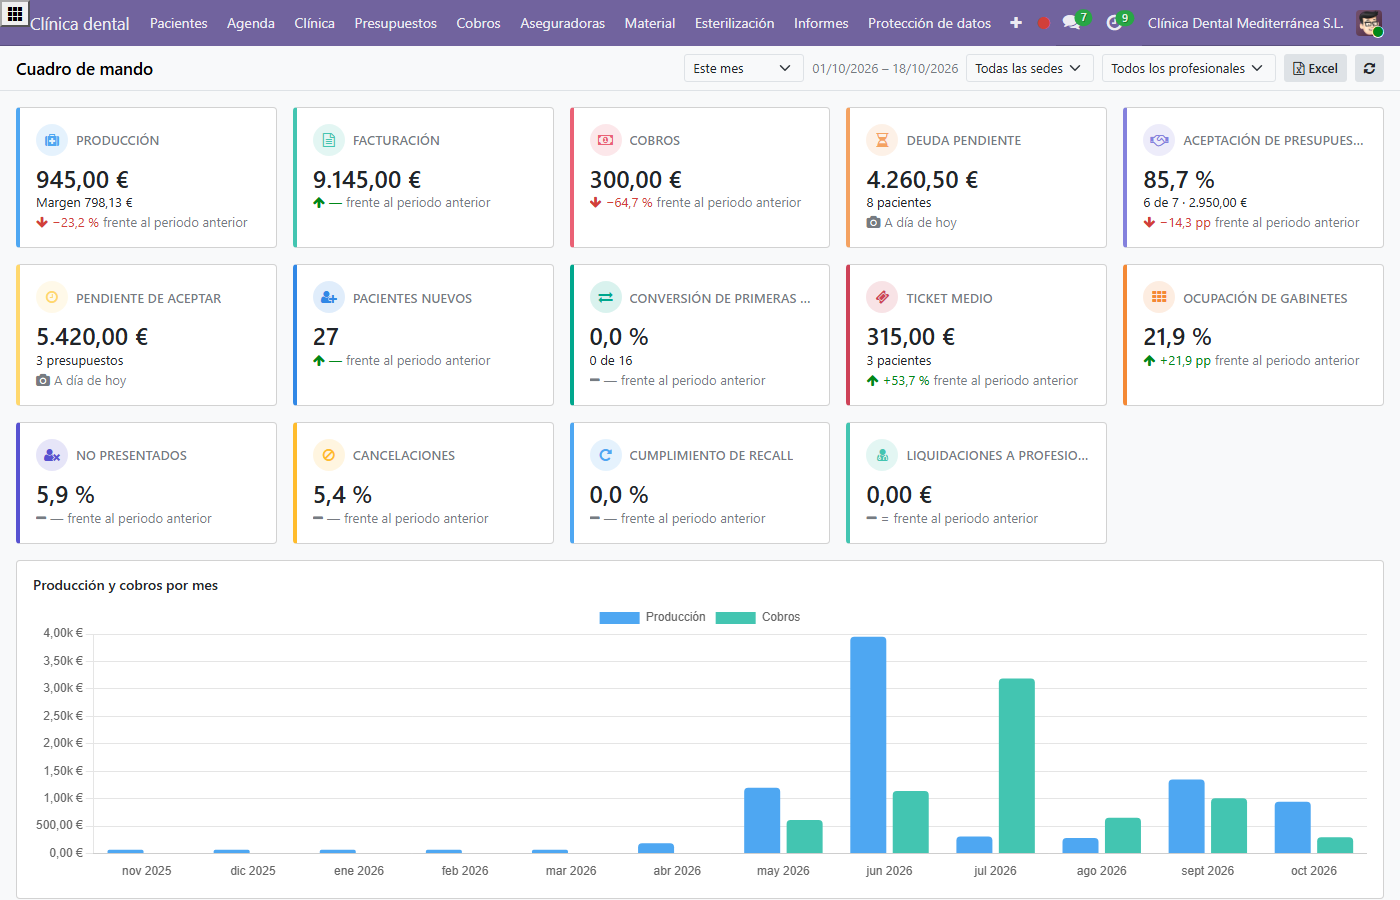Open the Aseguradoras menu
The height and width of the screenshot is (900, 1400).
pos(563,23)
